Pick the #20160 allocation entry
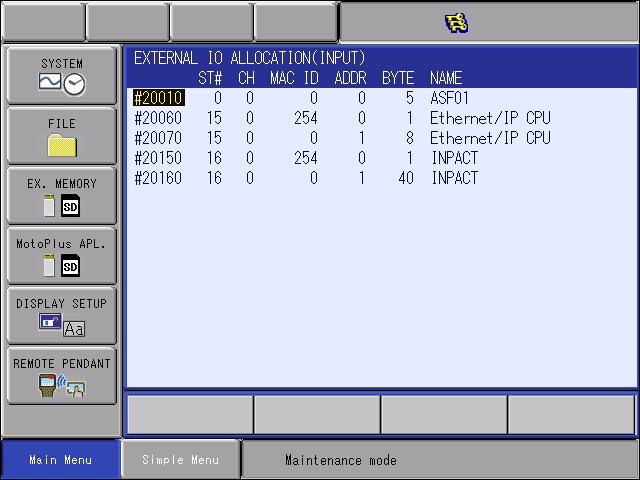 [158, 178]
